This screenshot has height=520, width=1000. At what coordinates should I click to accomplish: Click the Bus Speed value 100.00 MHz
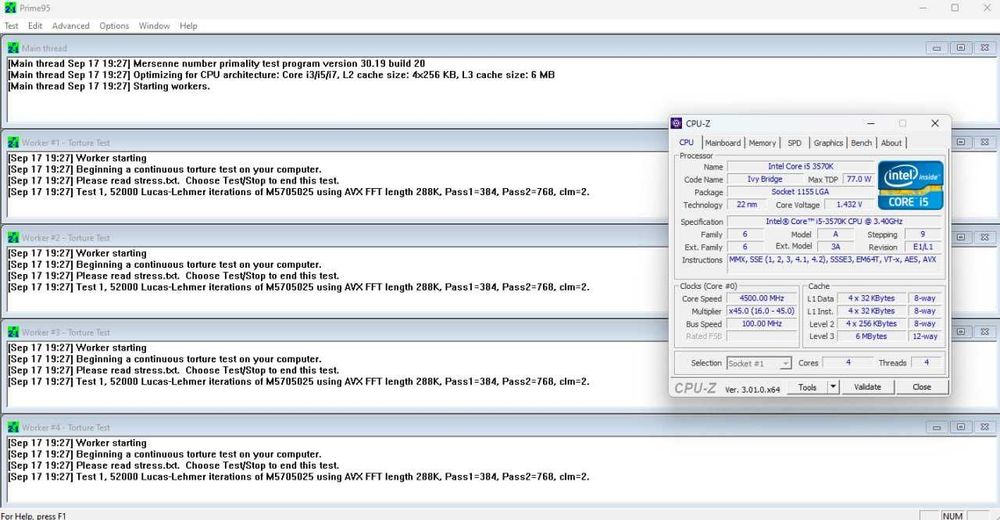[x=761, y=323]
